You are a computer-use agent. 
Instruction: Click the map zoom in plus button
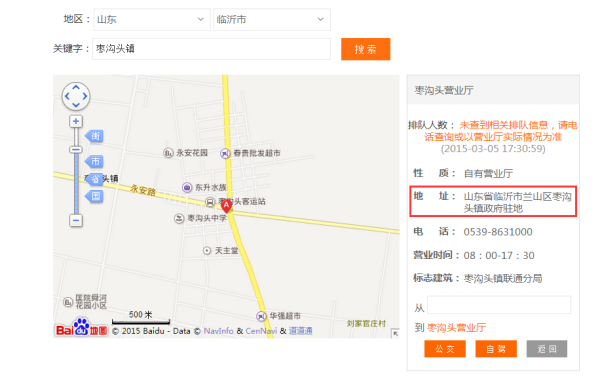click(76, 121)
